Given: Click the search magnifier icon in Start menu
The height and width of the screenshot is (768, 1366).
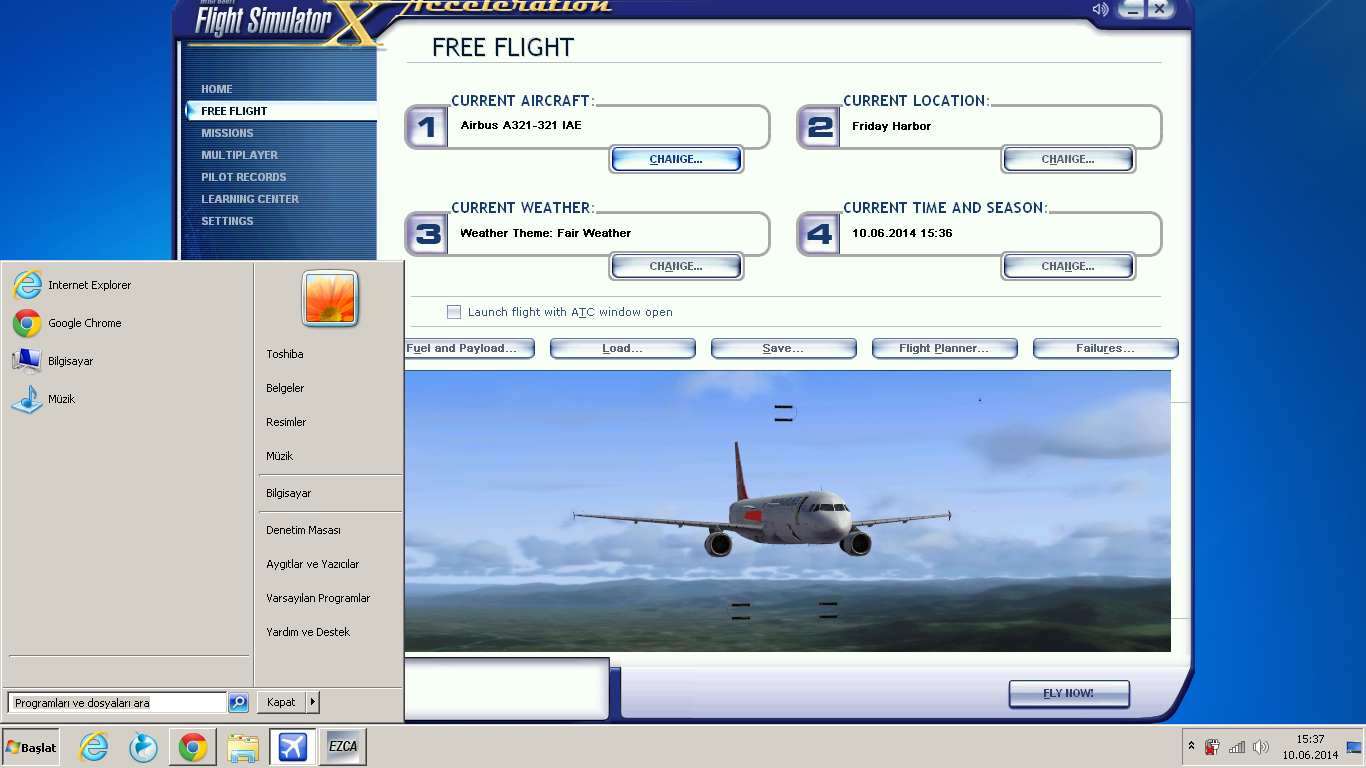Looking at the screenshot, I should (238, 703).
